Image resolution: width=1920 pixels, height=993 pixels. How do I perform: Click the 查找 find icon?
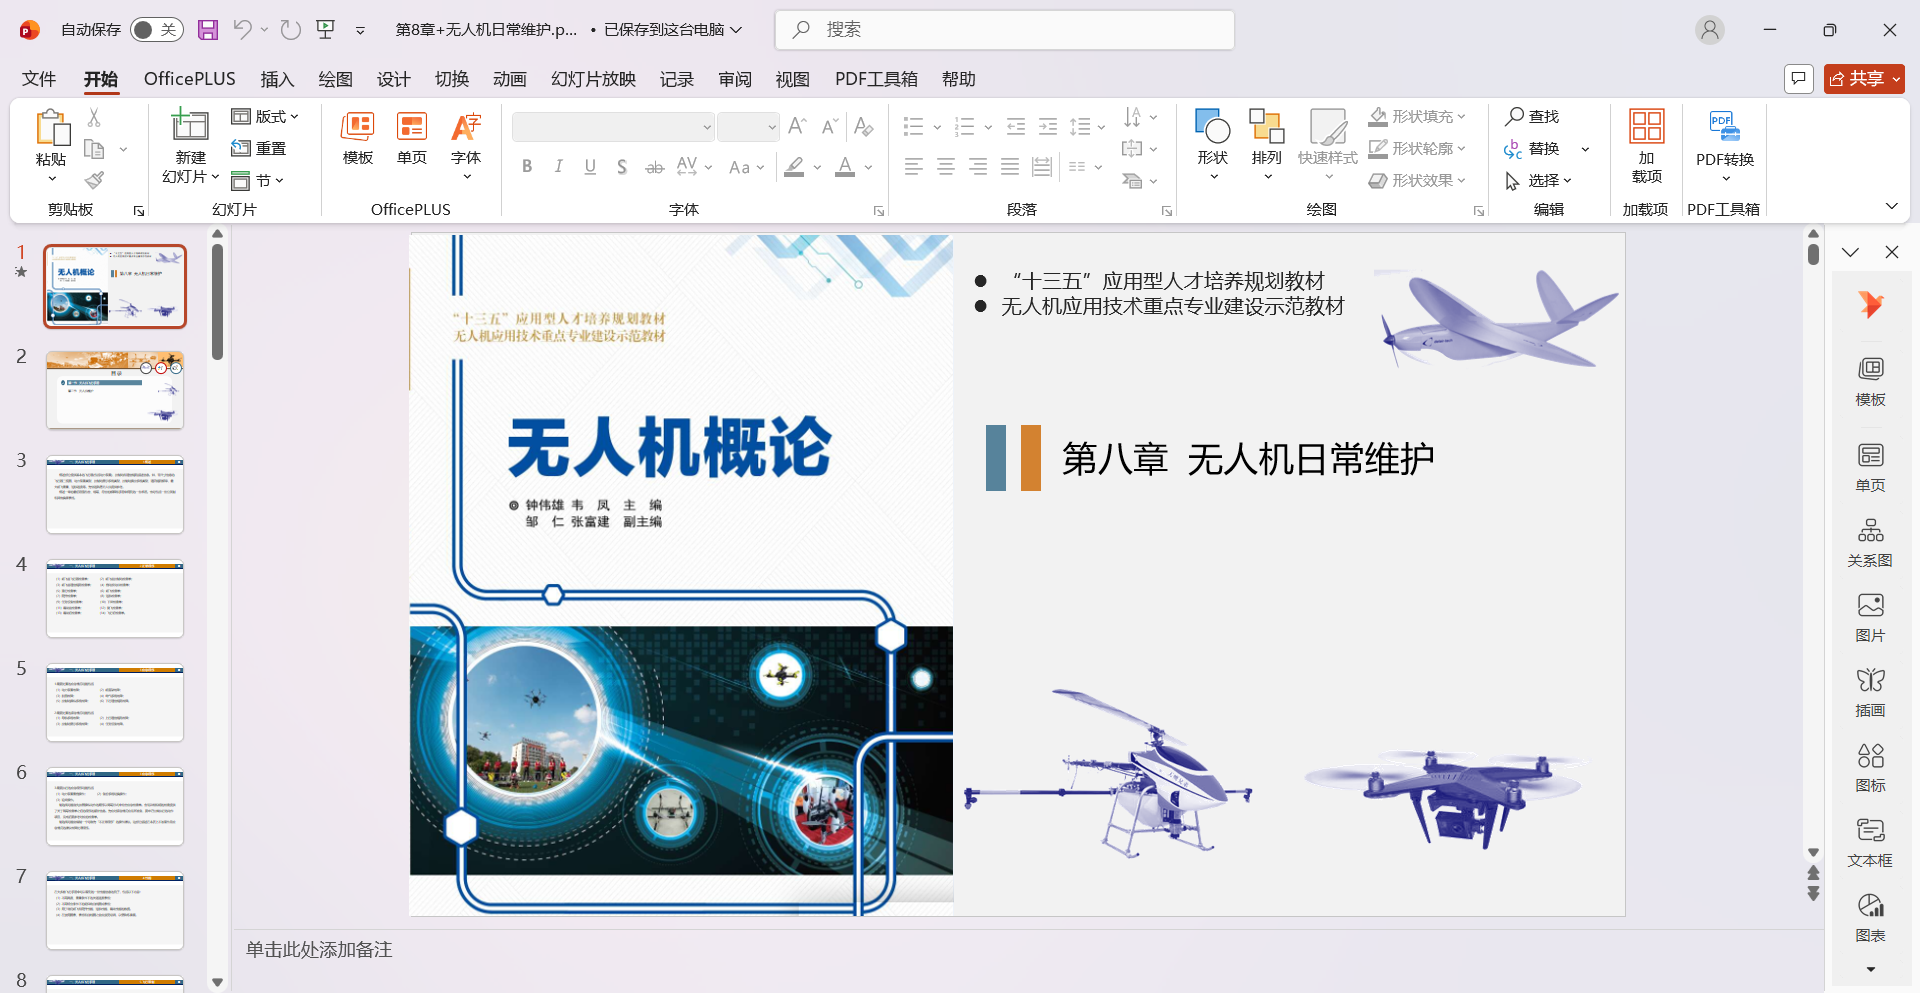point(1533,117)
